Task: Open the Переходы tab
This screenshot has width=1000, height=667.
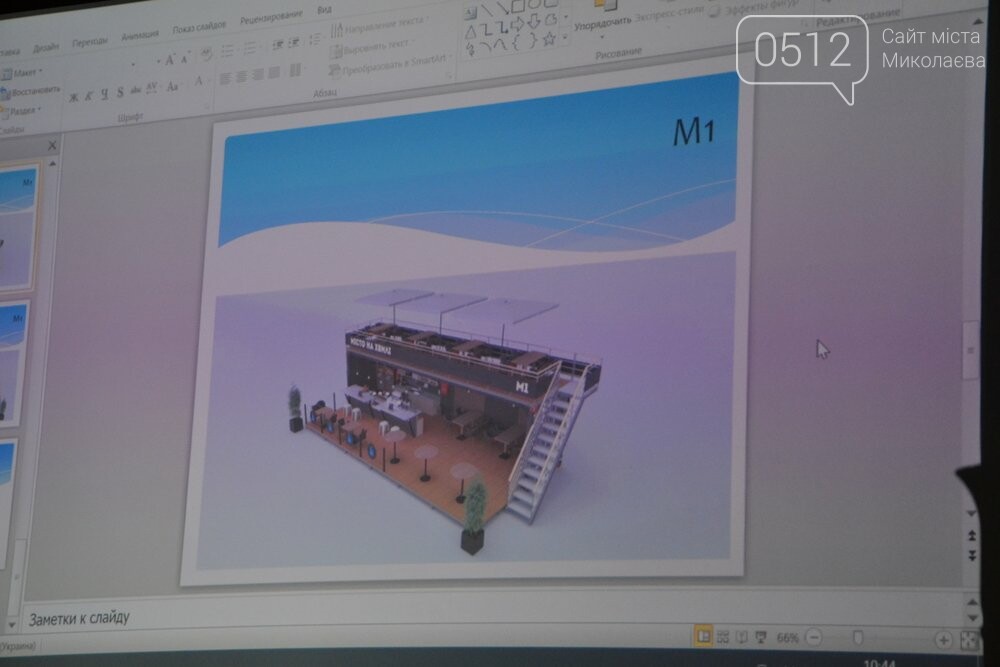Action: coord(90,42)
